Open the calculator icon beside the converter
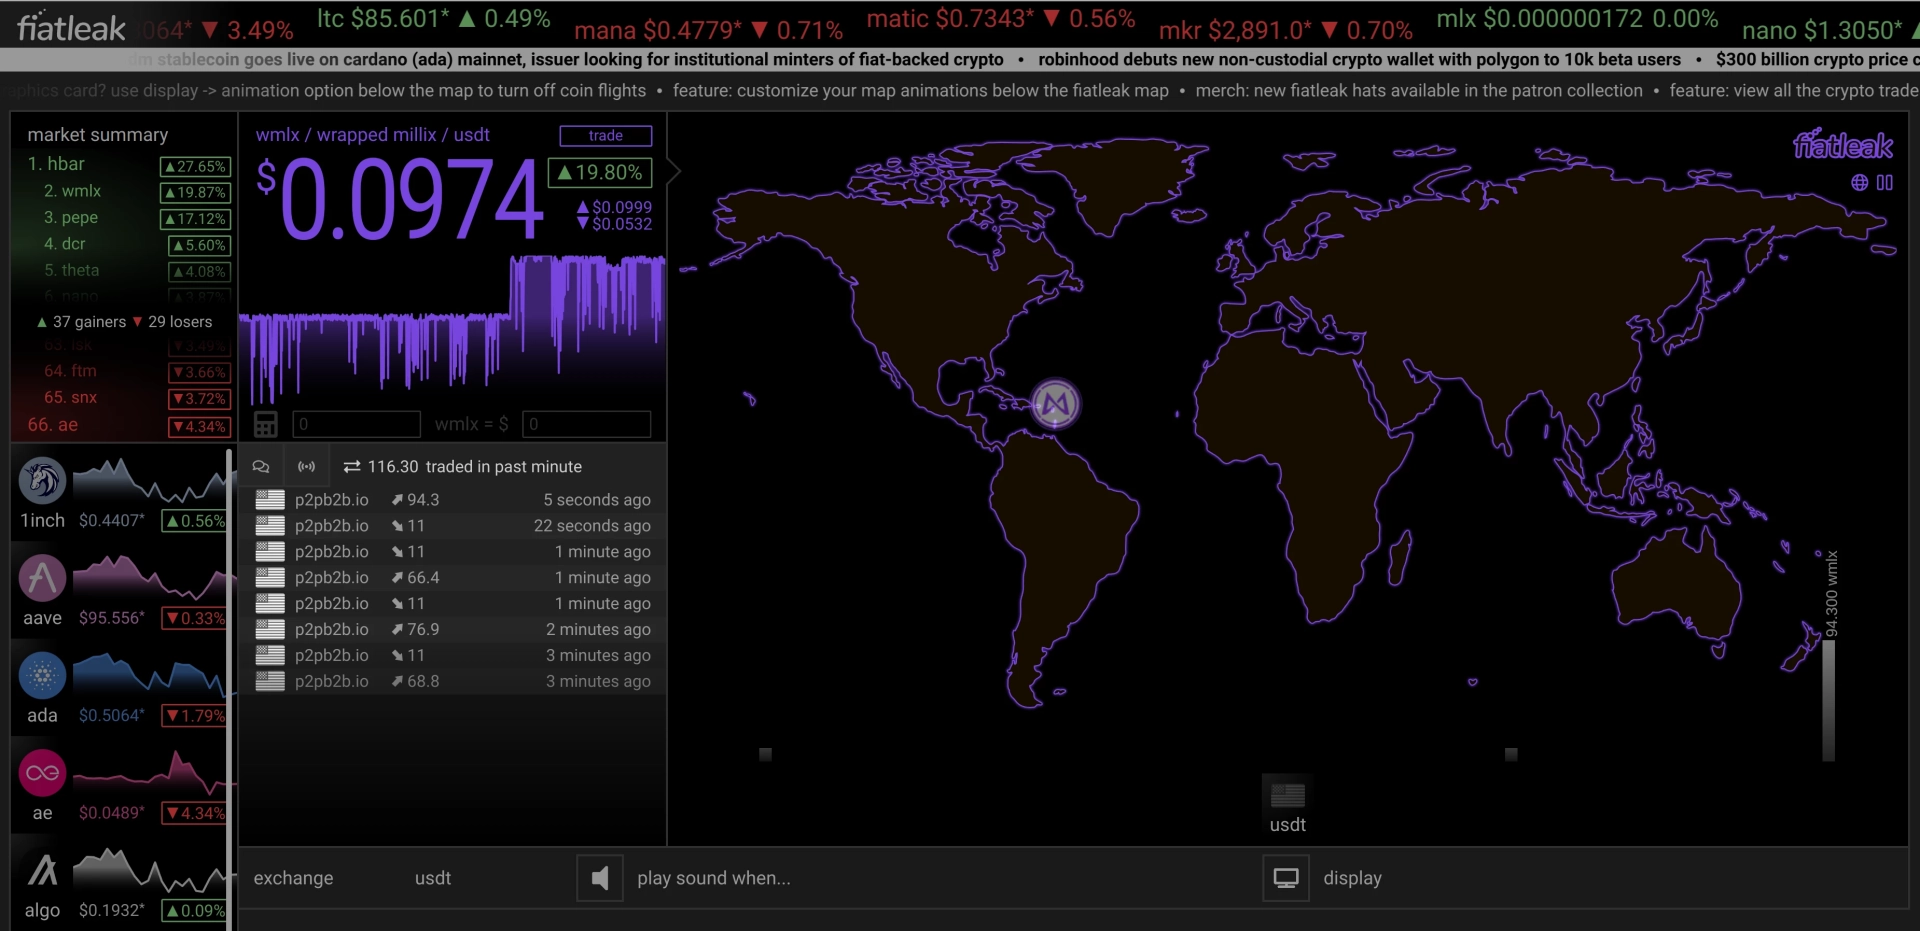 tap(265, 424)
